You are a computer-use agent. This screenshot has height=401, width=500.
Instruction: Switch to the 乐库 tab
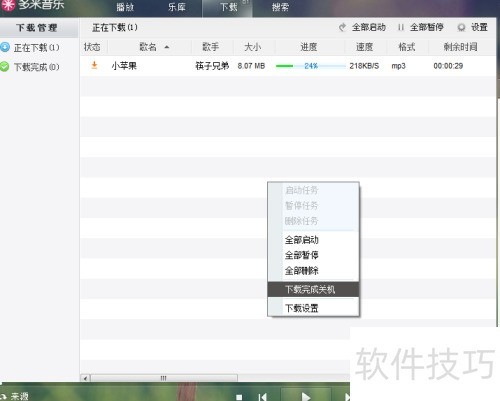[177, 7]
